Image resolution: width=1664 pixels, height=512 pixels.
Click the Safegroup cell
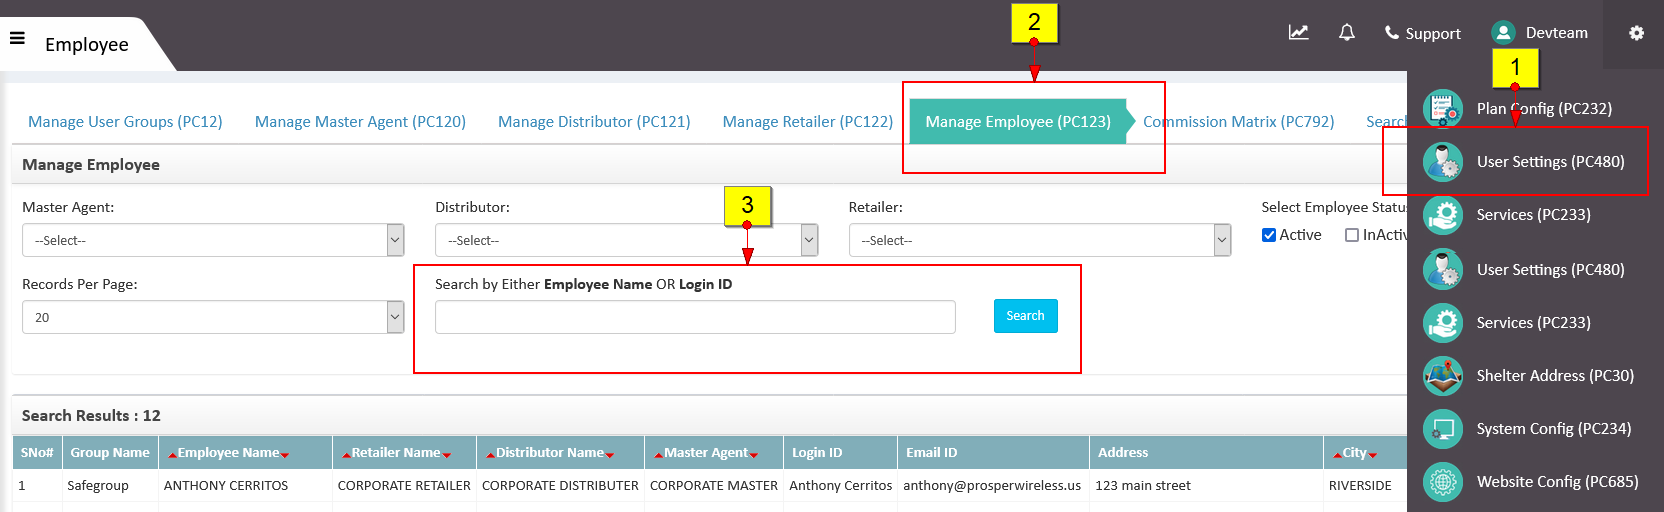(98, 486)
